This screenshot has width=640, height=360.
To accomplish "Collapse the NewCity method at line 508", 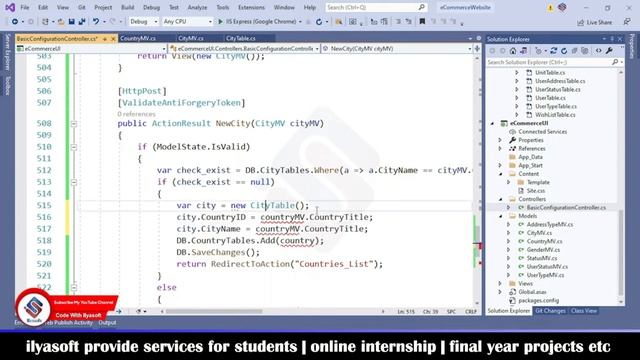I will pyautogui.click(x=74, y=124).
